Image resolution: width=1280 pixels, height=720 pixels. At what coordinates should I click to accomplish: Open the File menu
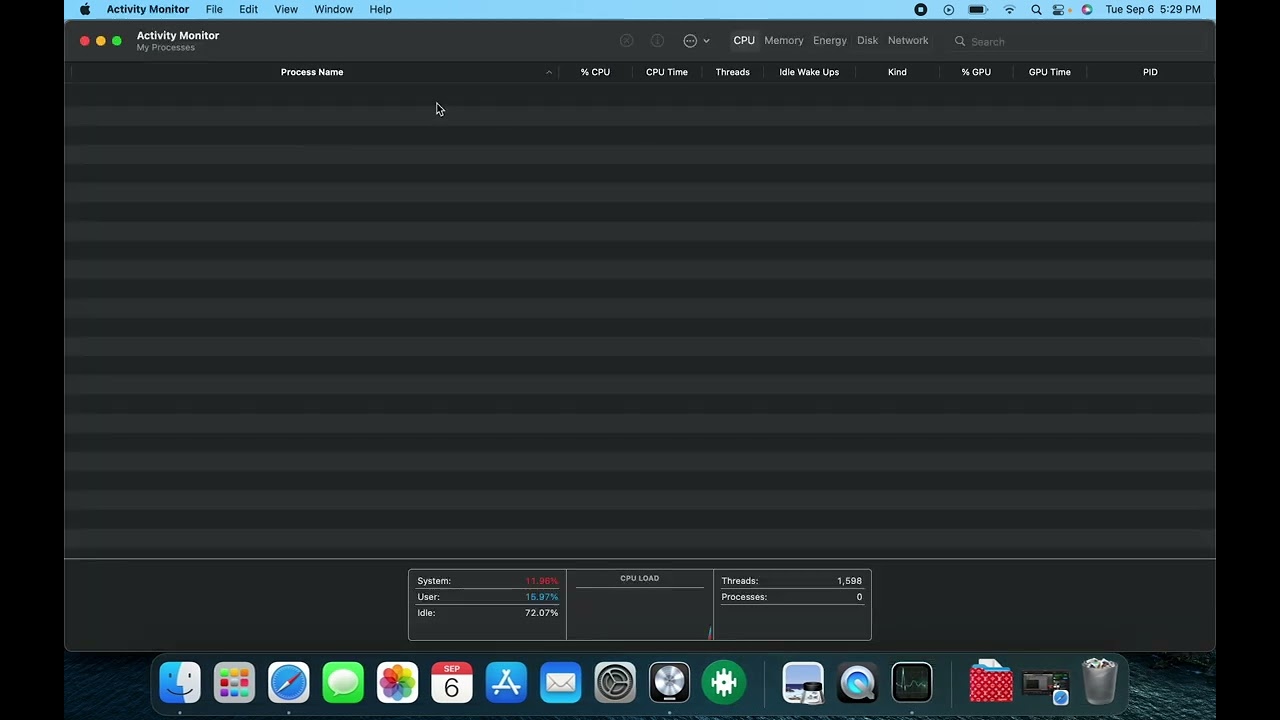point(214,9)
